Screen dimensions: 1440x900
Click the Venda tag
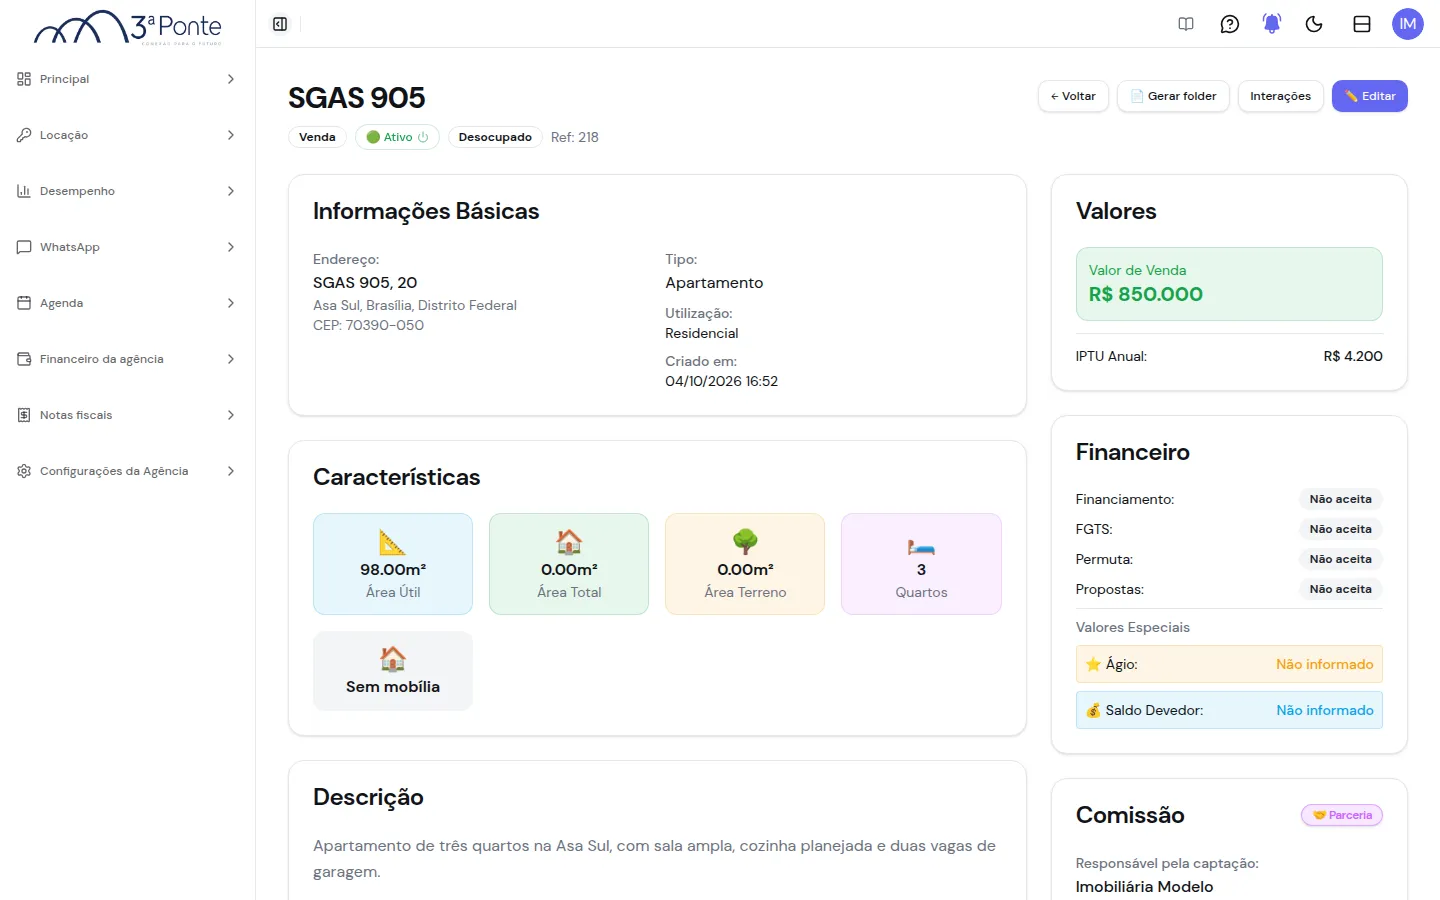317,137
